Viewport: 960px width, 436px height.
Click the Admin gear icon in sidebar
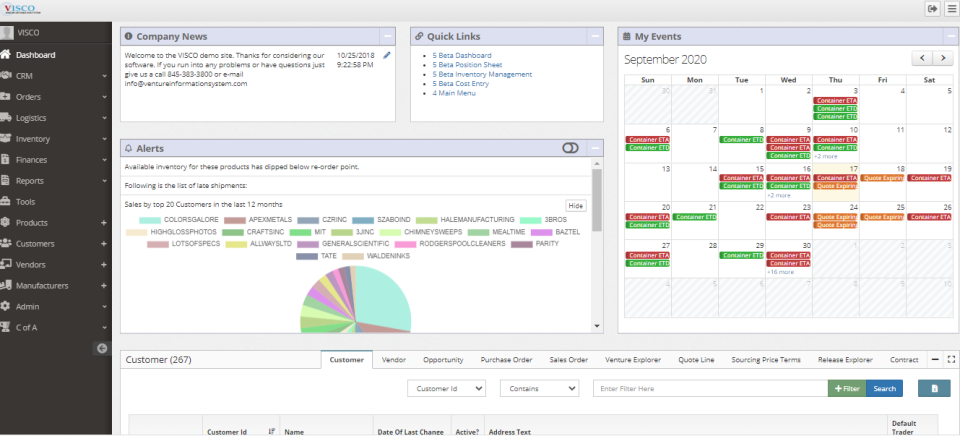(x=6, y=306)
